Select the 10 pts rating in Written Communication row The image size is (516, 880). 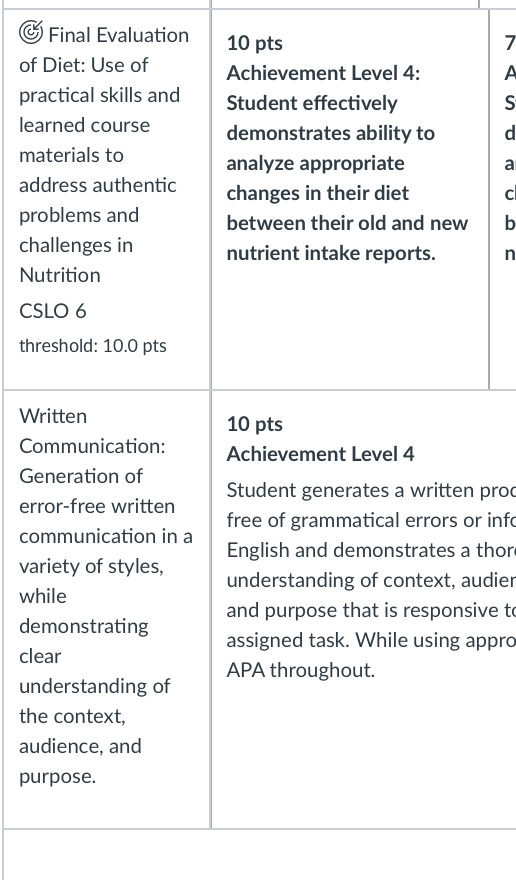coord(254,424)
